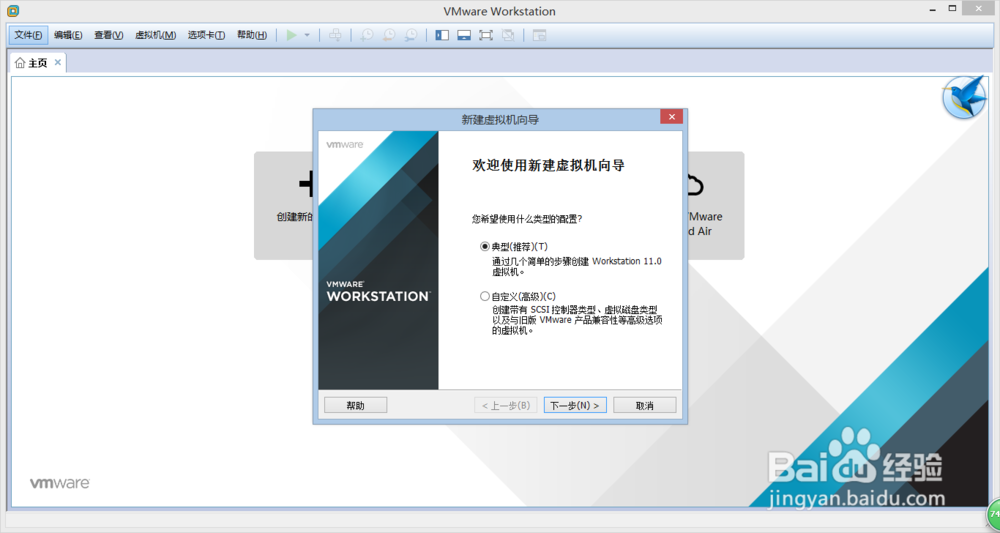Click the console view icon in toolbar

pos(540,35)
